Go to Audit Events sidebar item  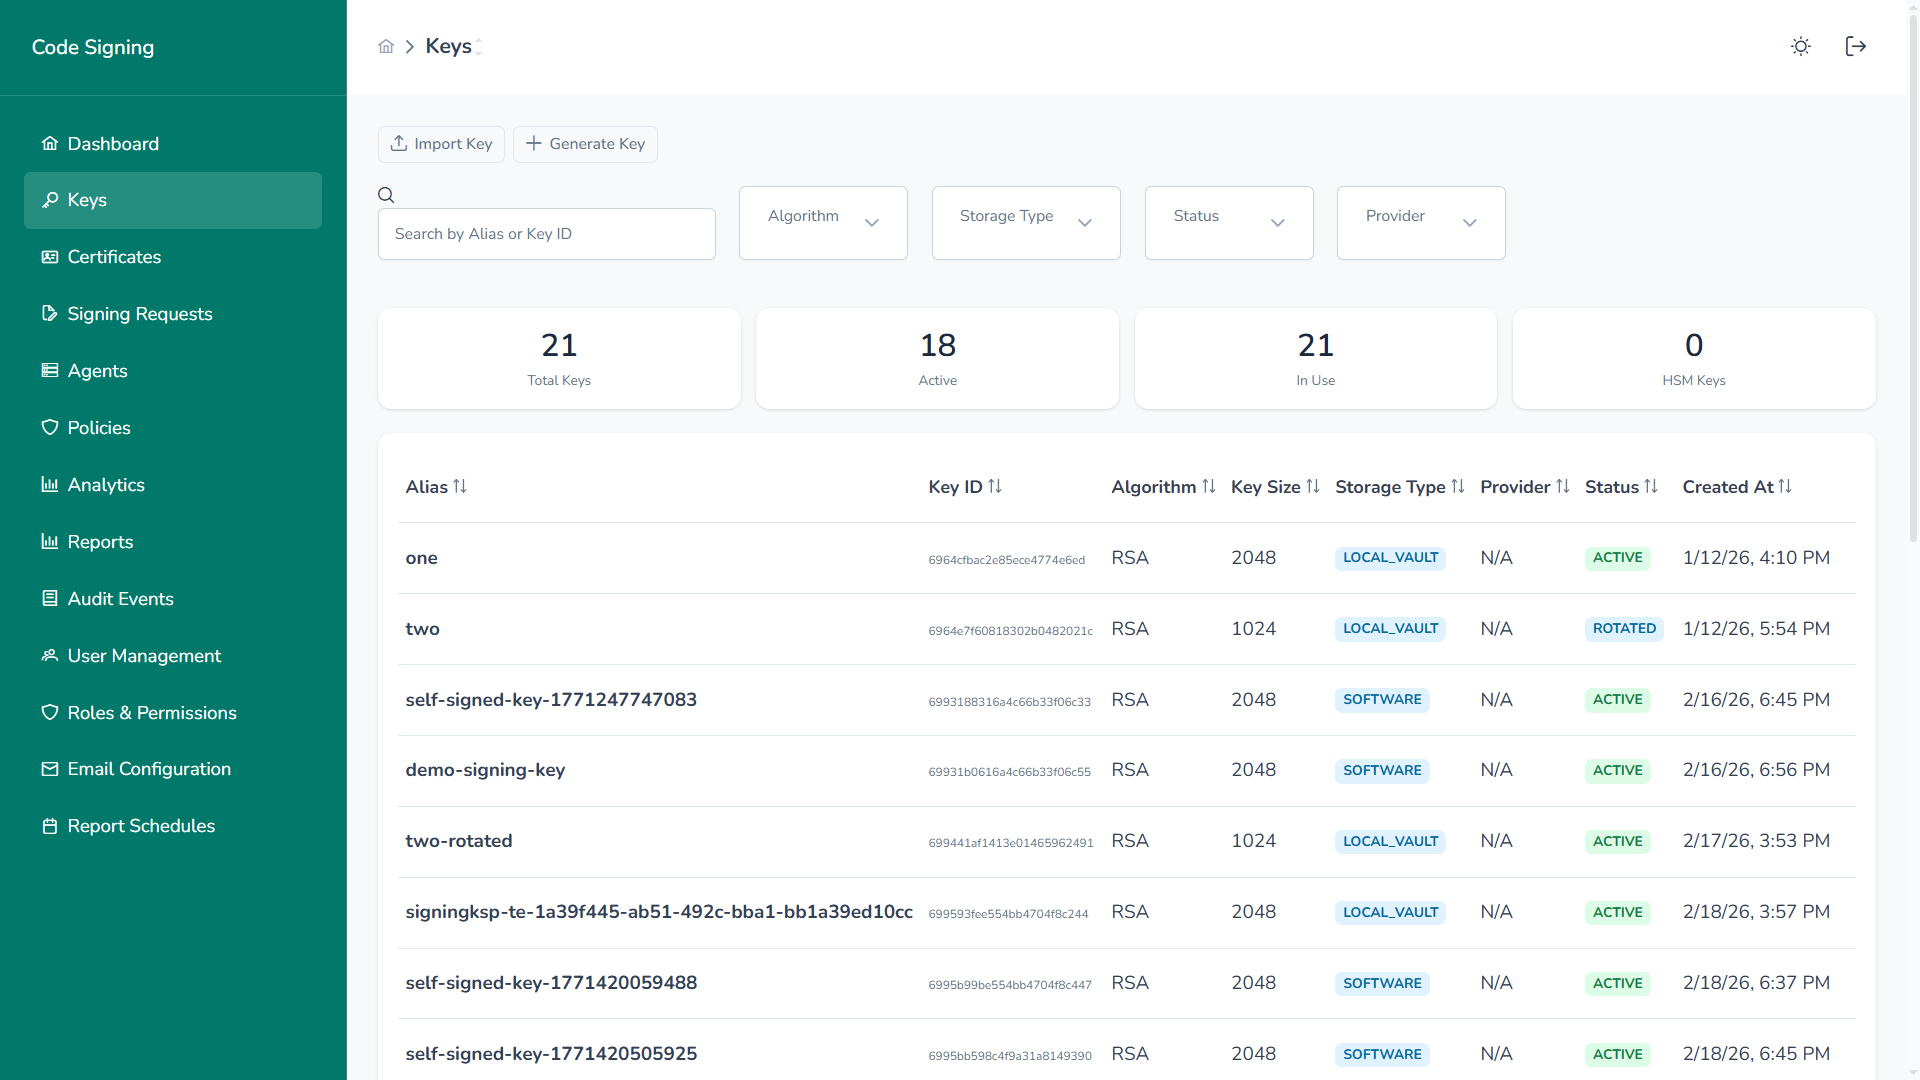[x=120, y=599]
